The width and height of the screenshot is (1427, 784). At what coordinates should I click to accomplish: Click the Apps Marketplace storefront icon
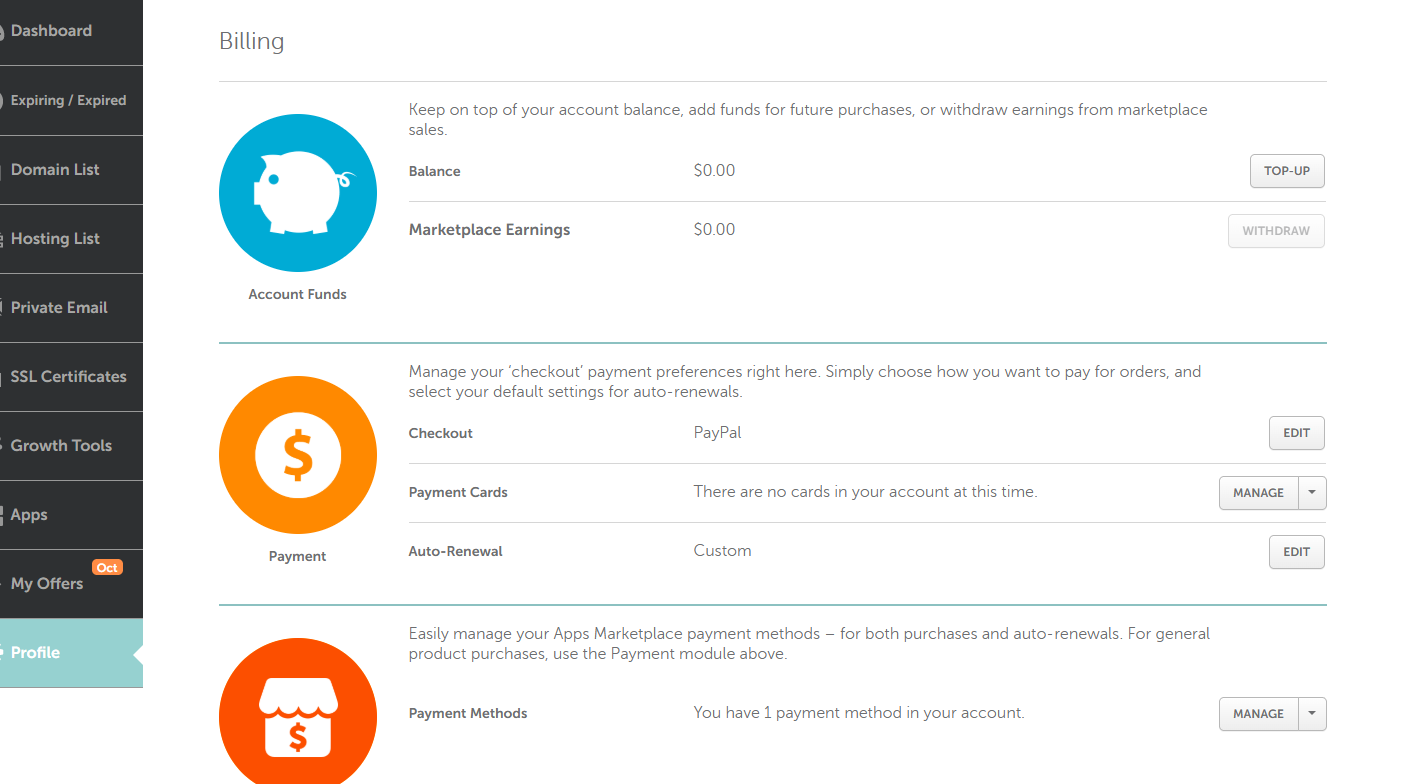[x=298, y=712]
